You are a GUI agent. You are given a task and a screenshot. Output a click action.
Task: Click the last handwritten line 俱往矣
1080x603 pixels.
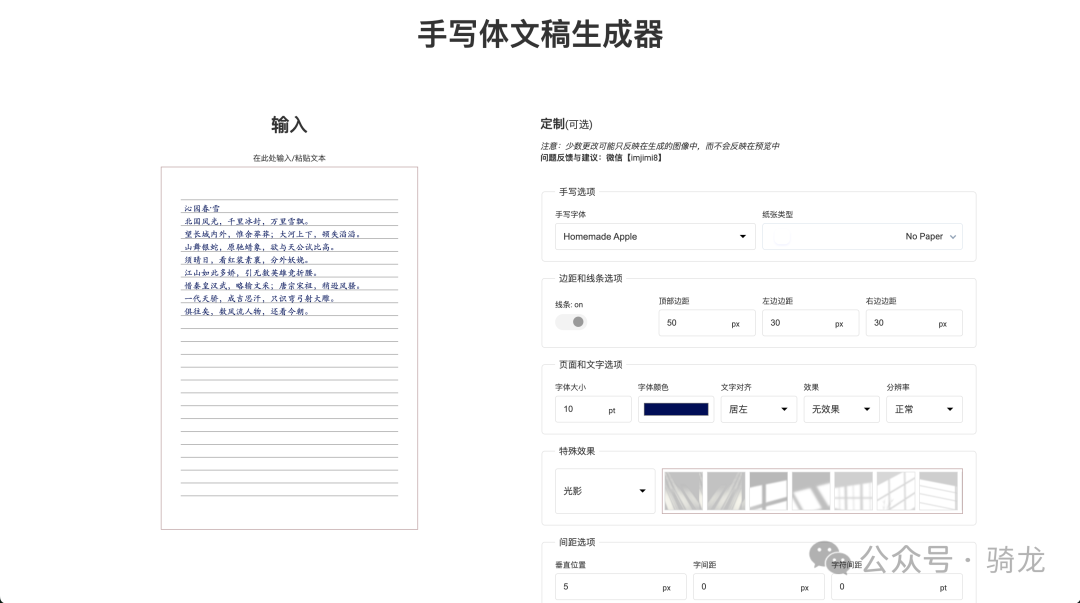247,311
